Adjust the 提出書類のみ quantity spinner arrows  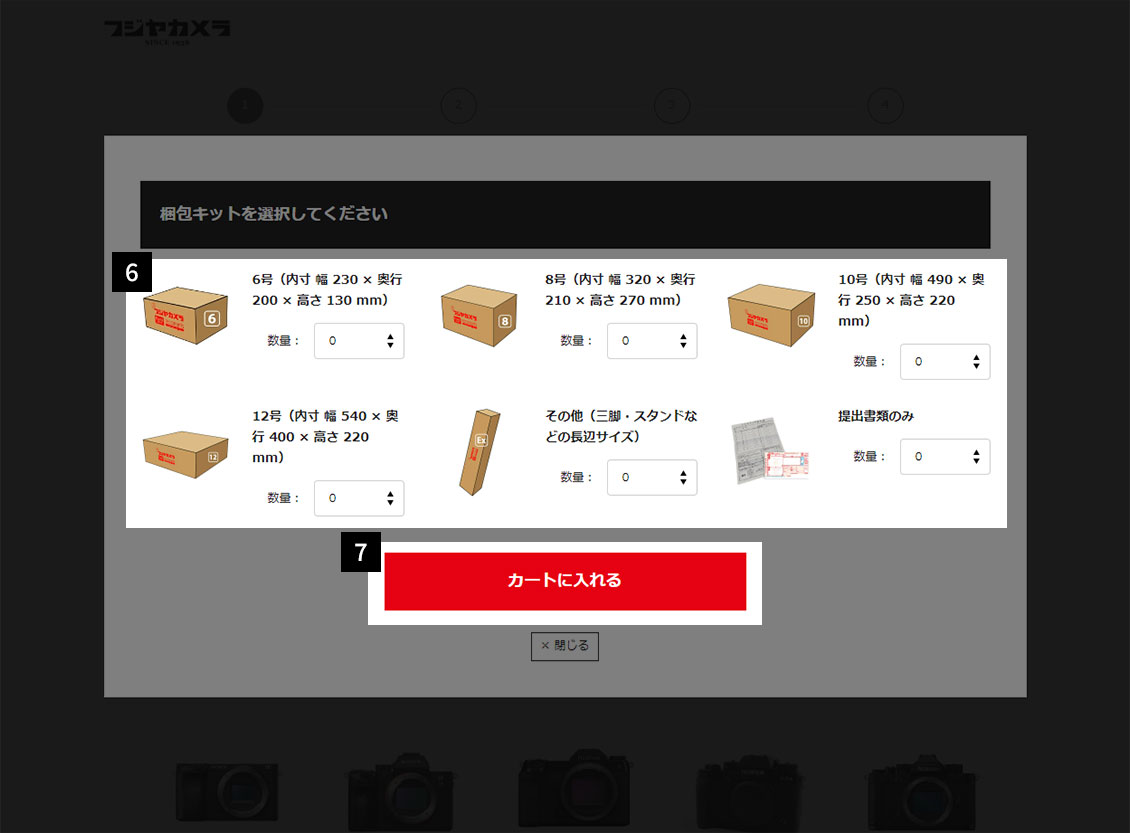976,456
